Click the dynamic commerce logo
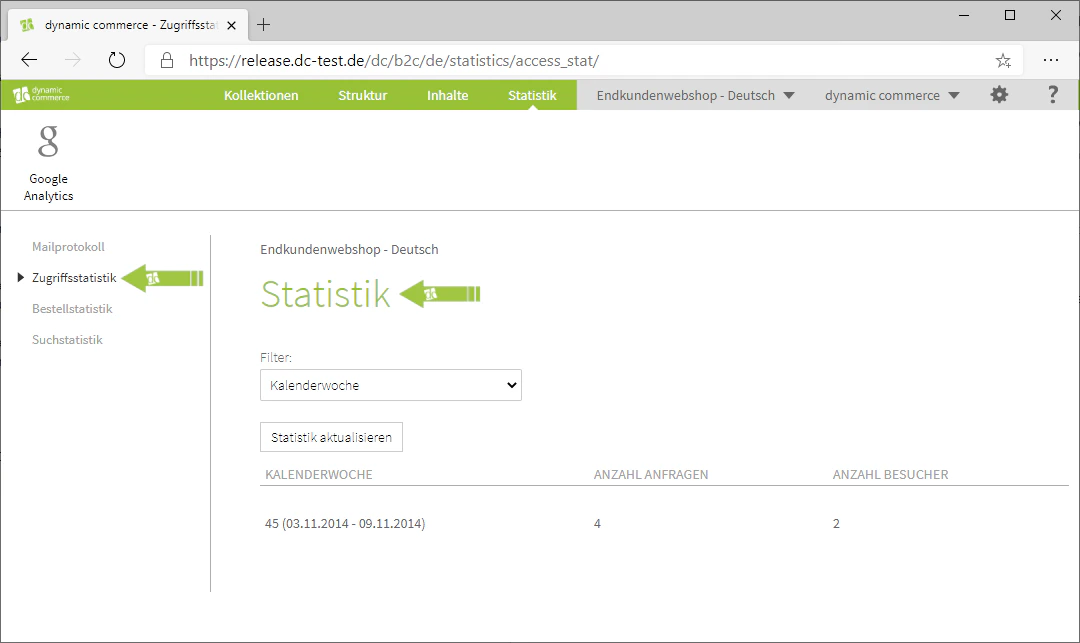 (x=41, y=94)
